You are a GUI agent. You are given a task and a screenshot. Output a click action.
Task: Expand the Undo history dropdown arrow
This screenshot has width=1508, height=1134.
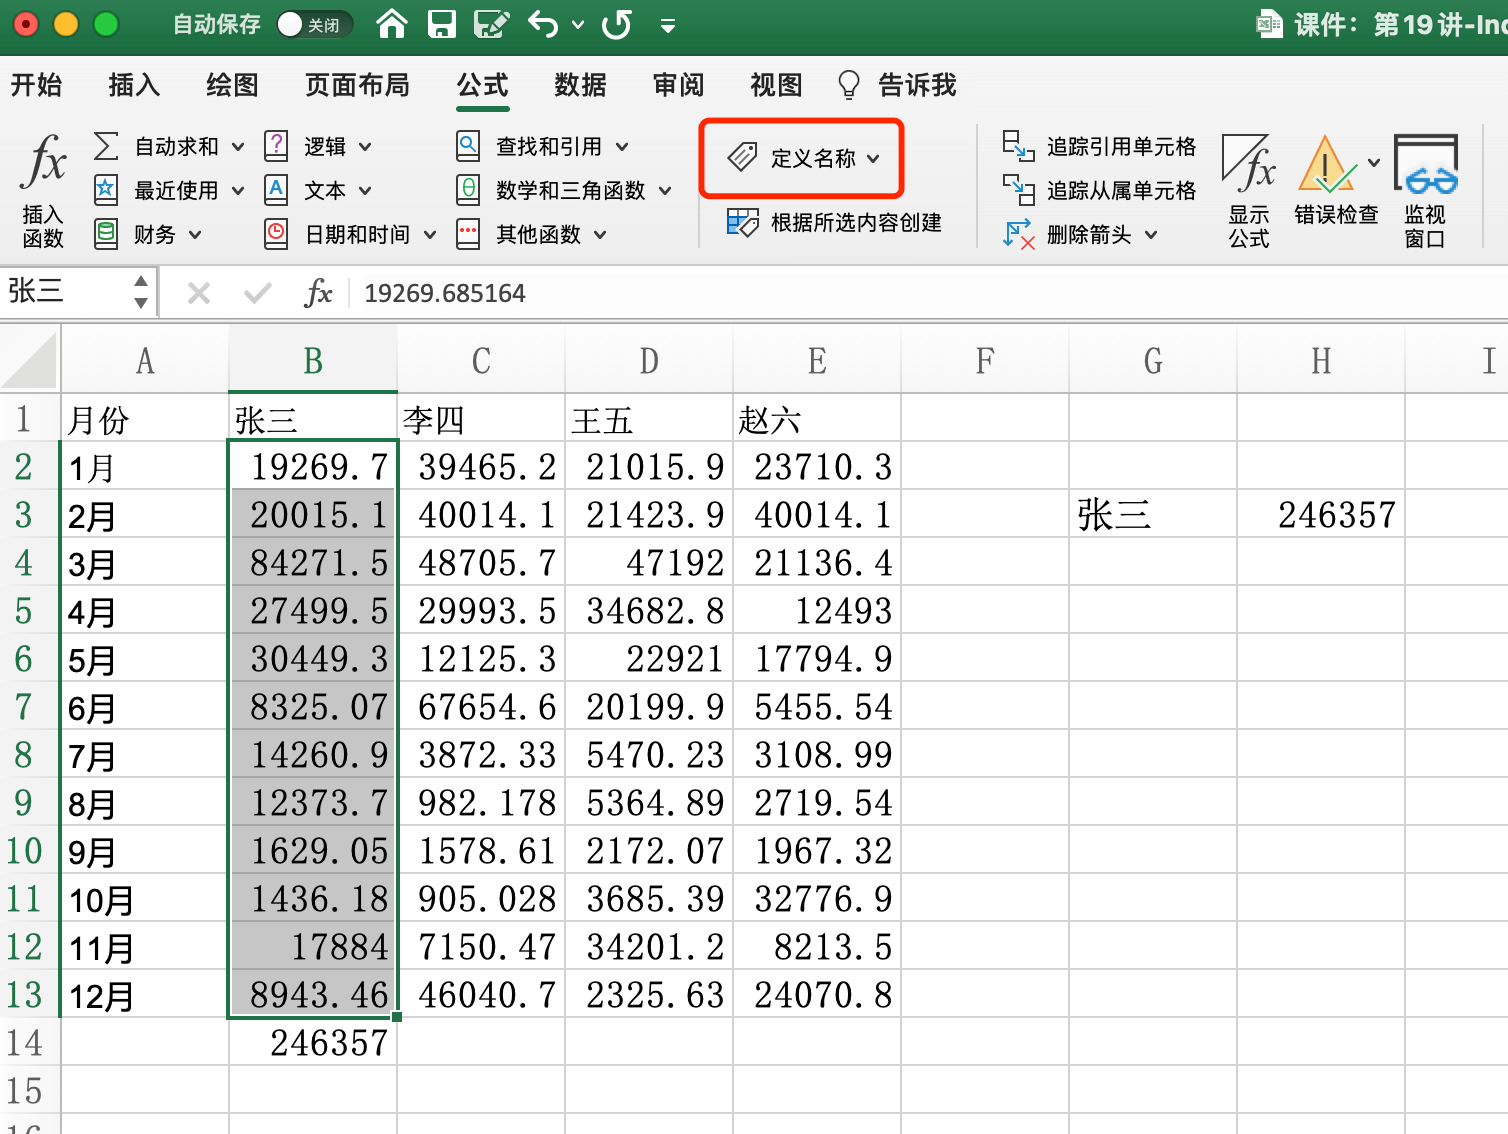click(x=578, y=24)
